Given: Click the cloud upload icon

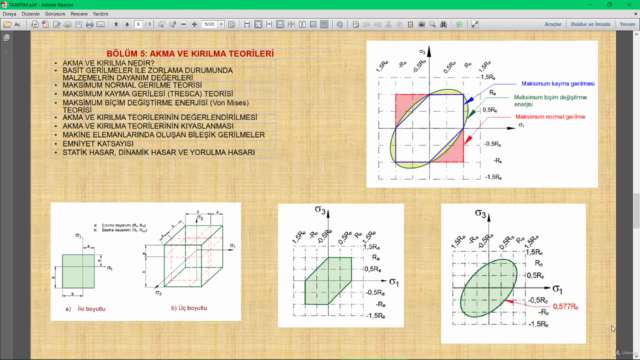Looking at the screenshot, I should 67,24.
